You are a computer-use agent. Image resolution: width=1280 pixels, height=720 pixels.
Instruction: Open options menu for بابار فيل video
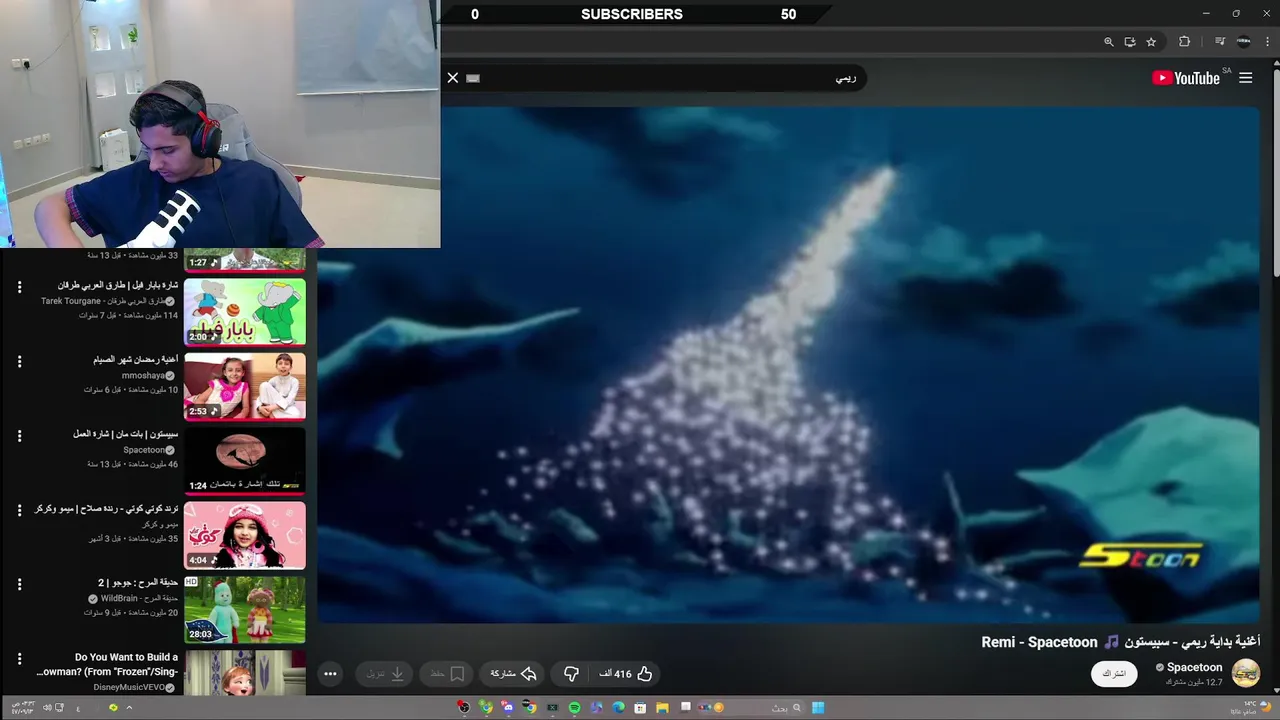coord(19,287)
